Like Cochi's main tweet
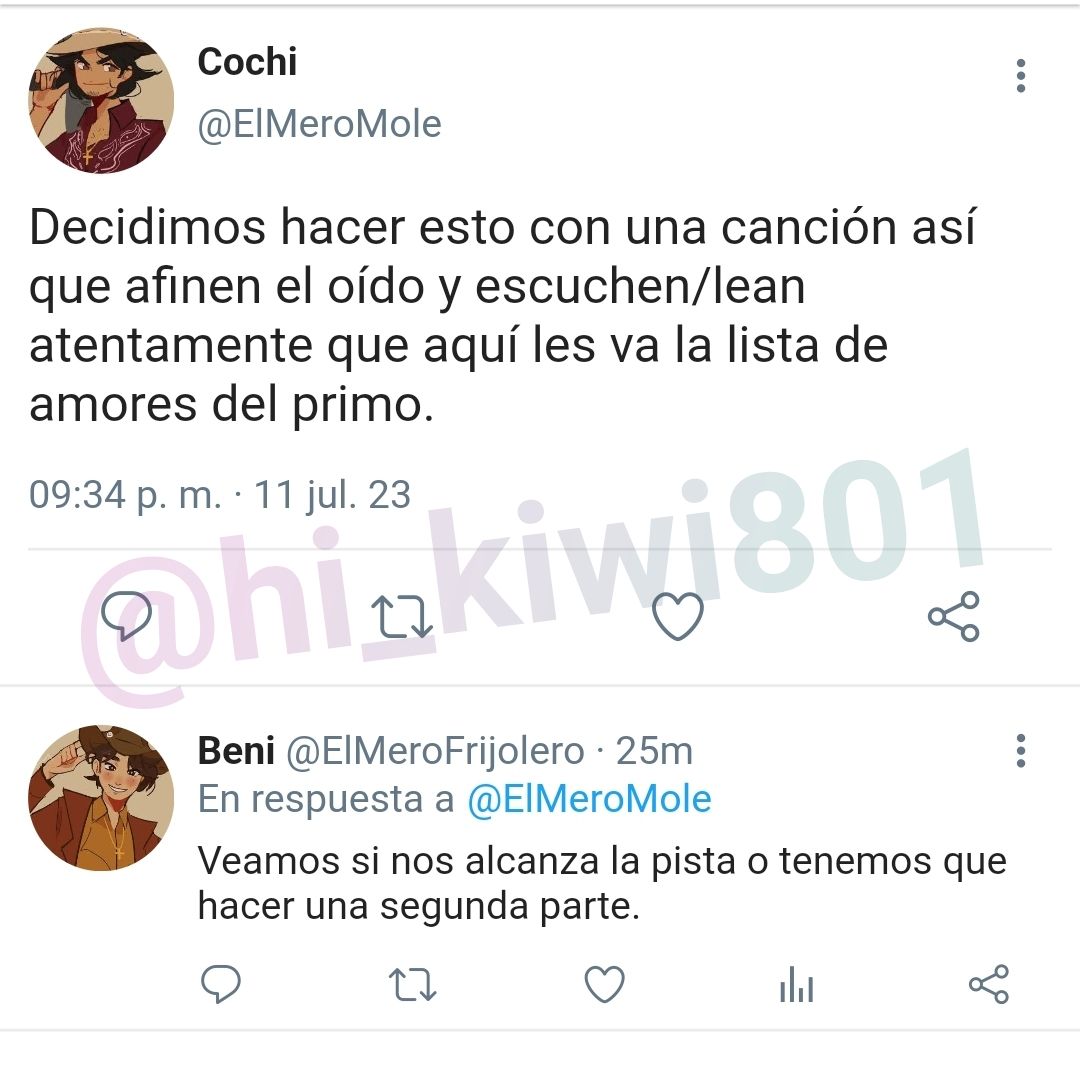The width and height of the screenshot is (1080, 1066). (678, 616)
